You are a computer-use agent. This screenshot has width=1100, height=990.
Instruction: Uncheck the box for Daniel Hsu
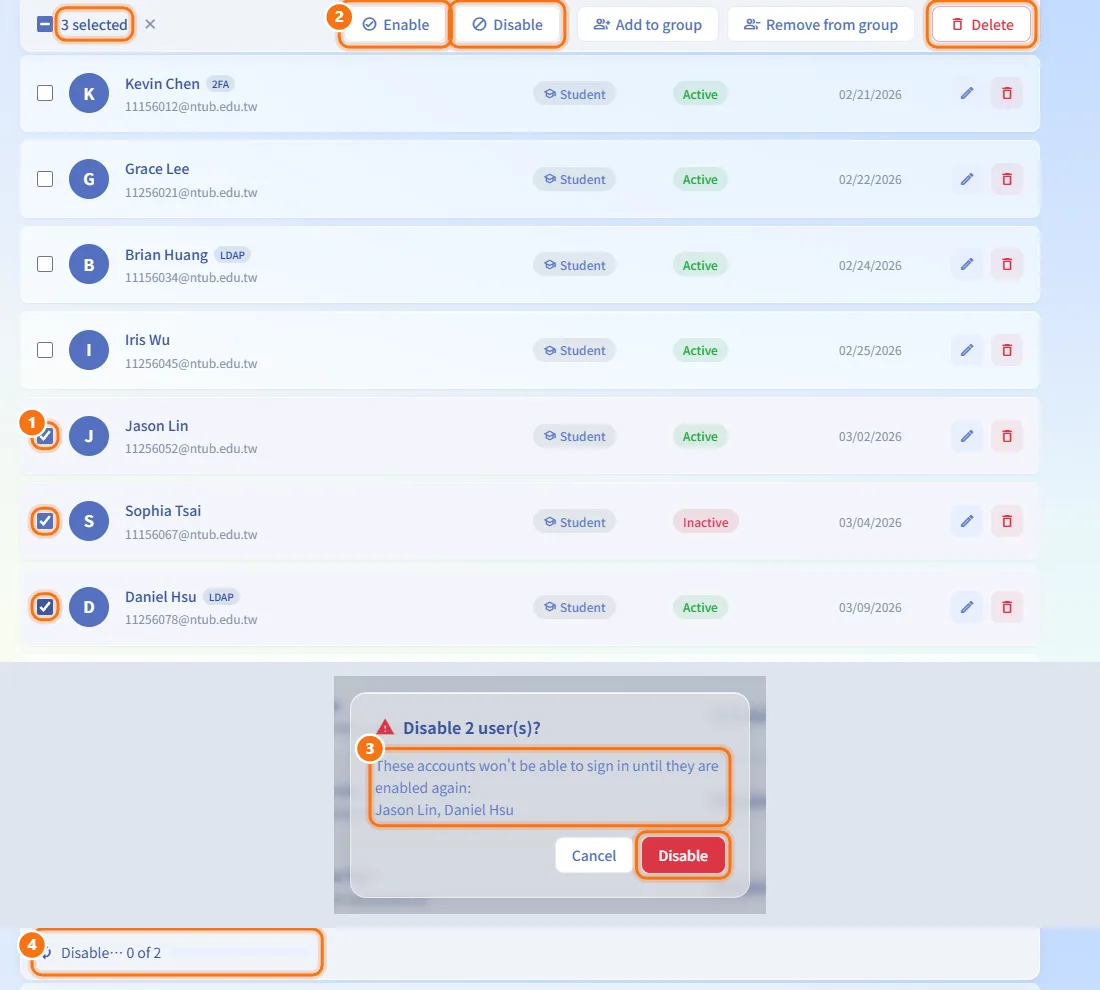tap(45, 607)
